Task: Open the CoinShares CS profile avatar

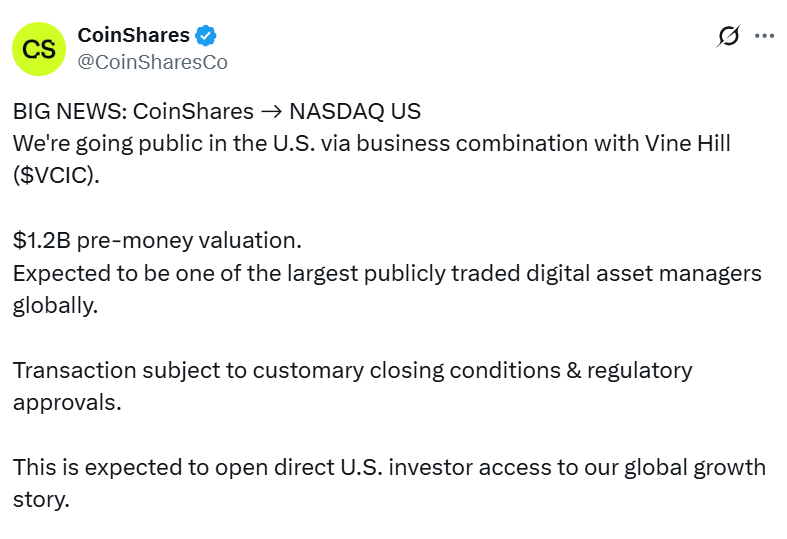Action: 39,49
